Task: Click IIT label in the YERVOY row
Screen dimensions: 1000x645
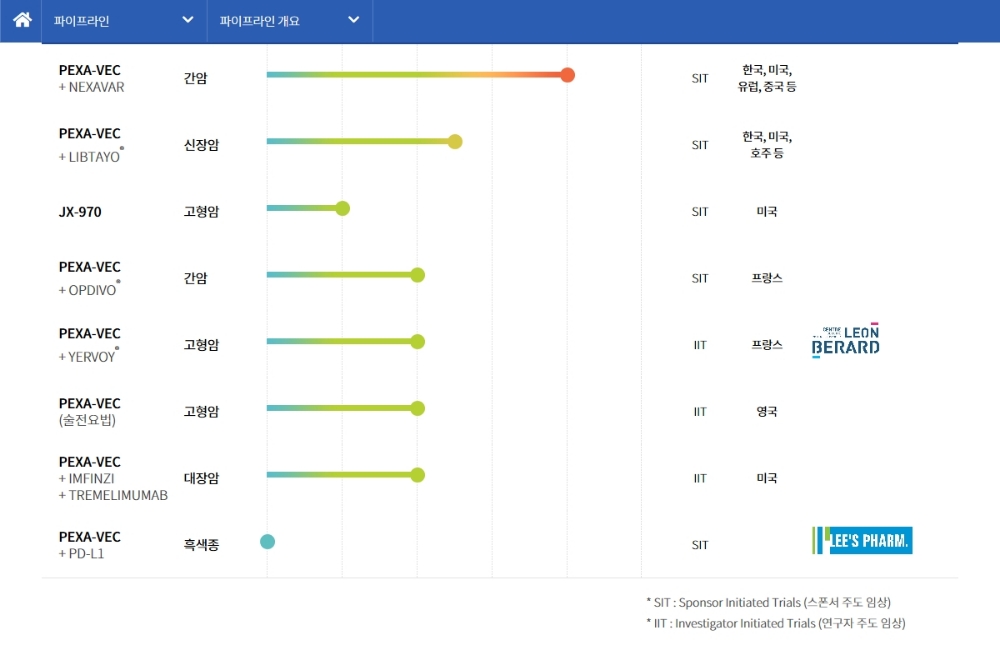Action: (700, 345)
